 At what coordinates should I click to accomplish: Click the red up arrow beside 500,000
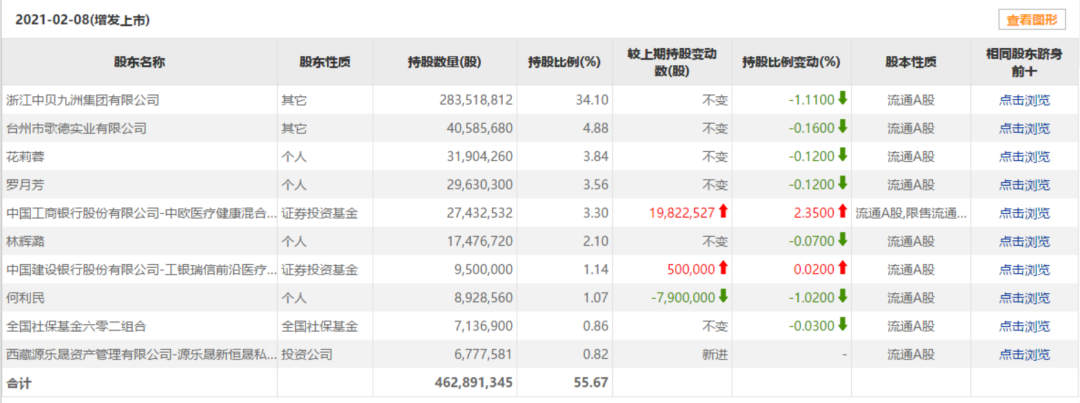coord(723,269)
